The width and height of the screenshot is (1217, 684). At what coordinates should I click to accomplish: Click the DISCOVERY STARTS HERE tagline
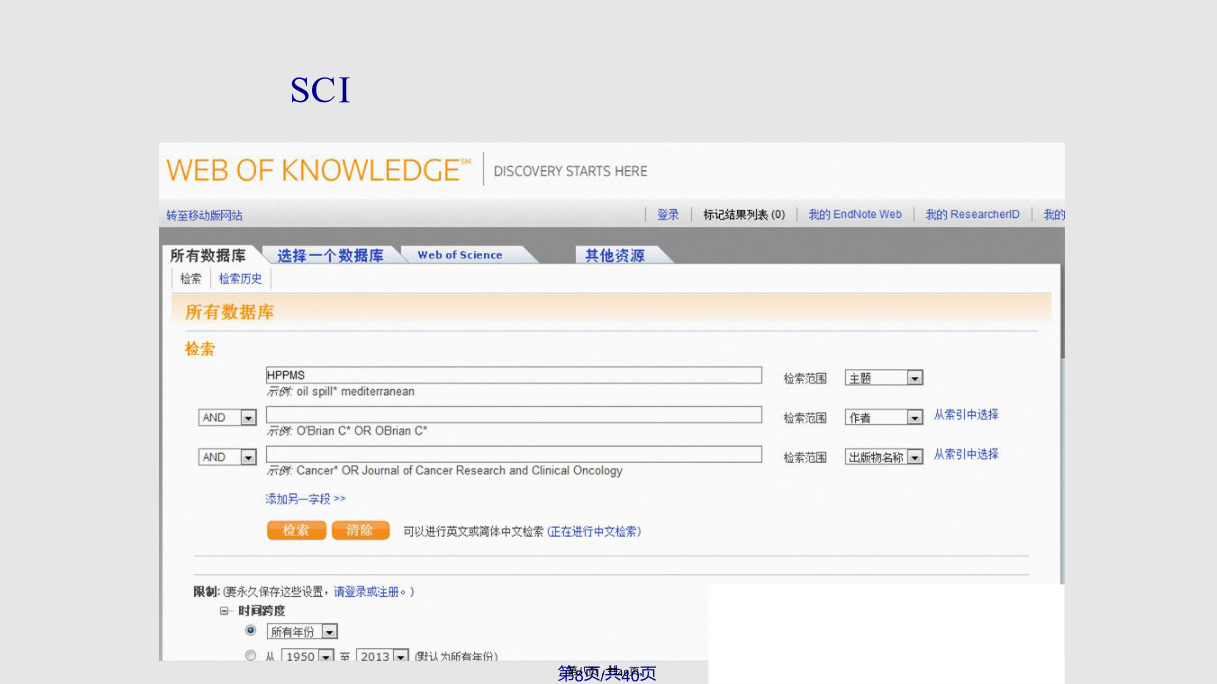tap(570, 171)
